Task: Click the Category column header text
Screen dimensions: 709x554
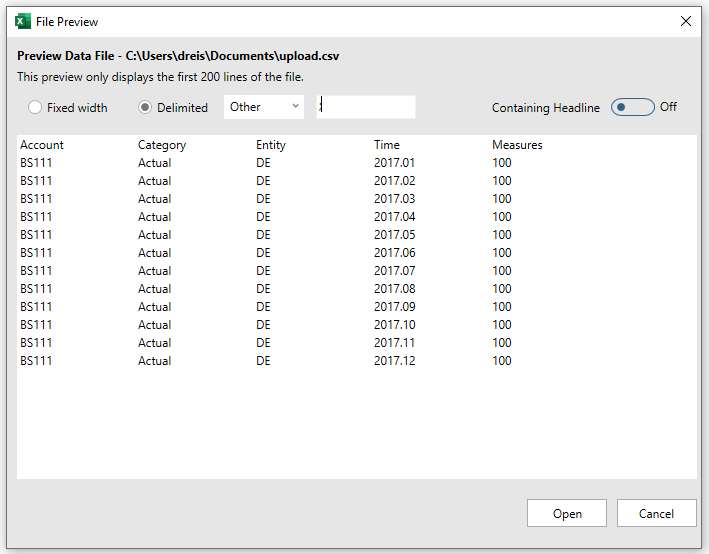Action: (x=162, y=145)
